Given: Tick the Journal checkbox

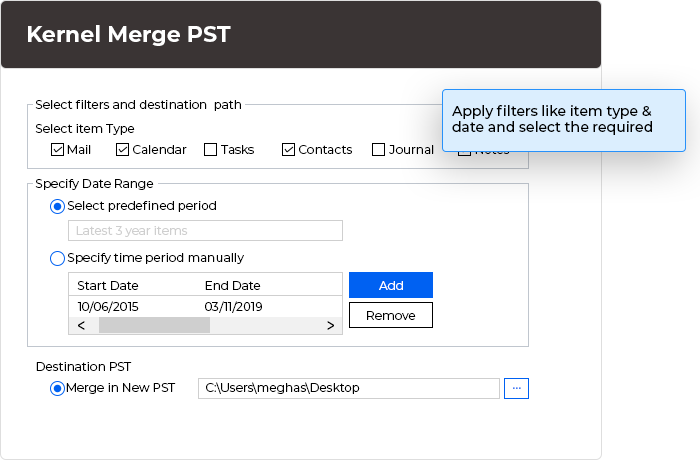Looking at the screenshot, I should (379, 150).
